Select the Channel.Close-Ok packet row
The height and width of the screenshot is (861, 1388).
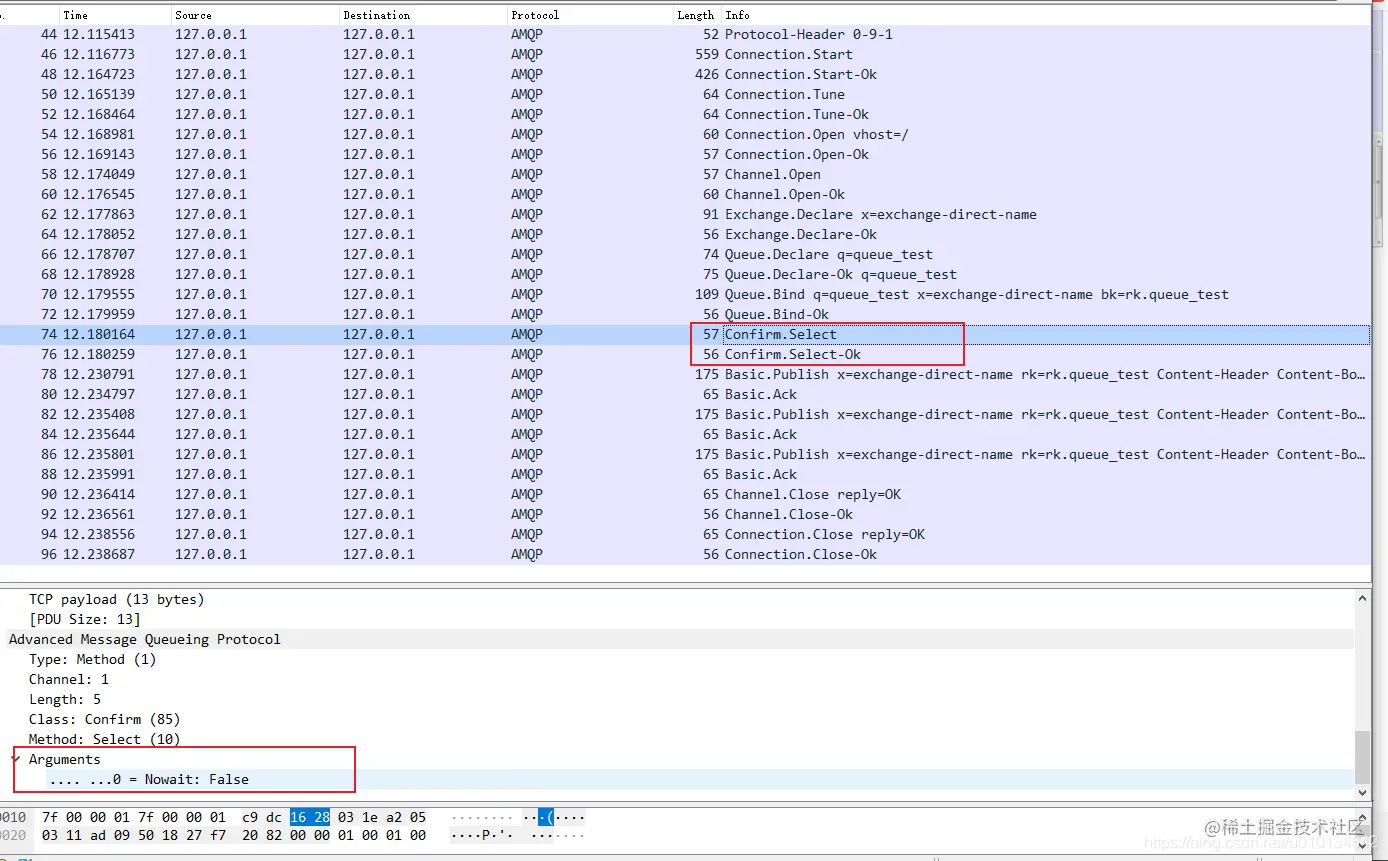click(685, 514)
